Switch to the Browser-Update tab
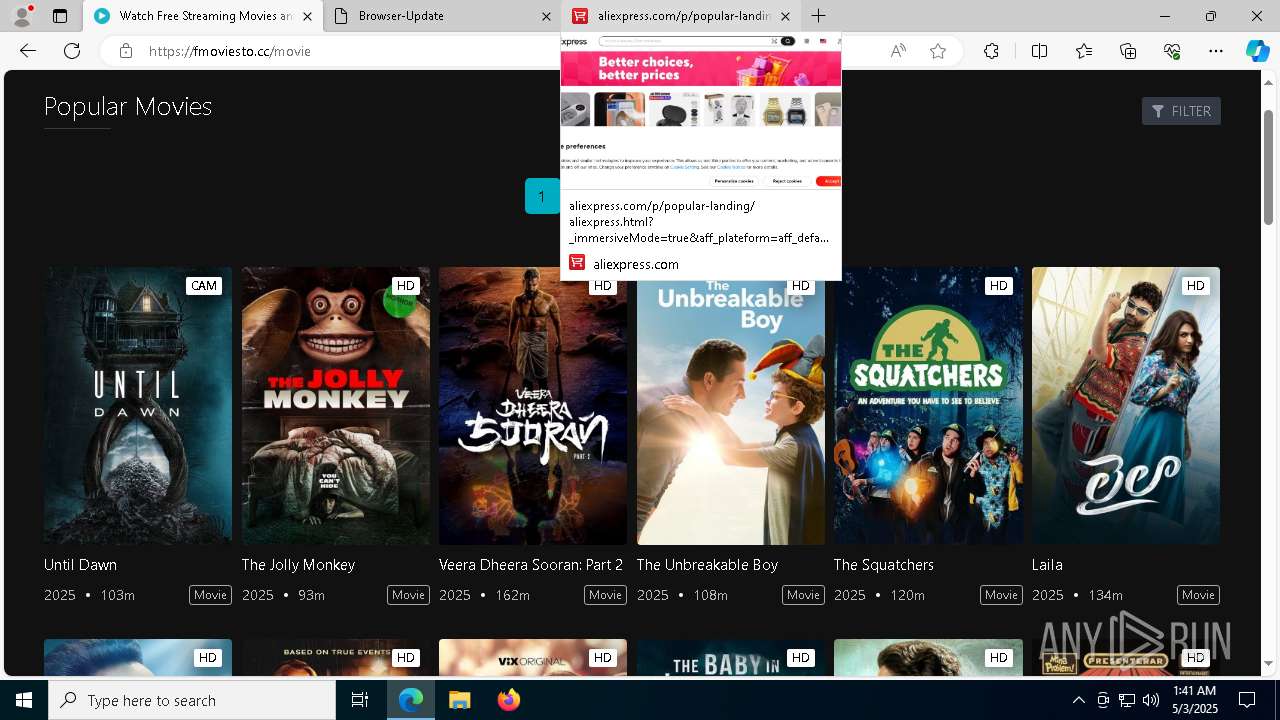The height and width of the screenshot is (720, 1280). click(443, 16)
